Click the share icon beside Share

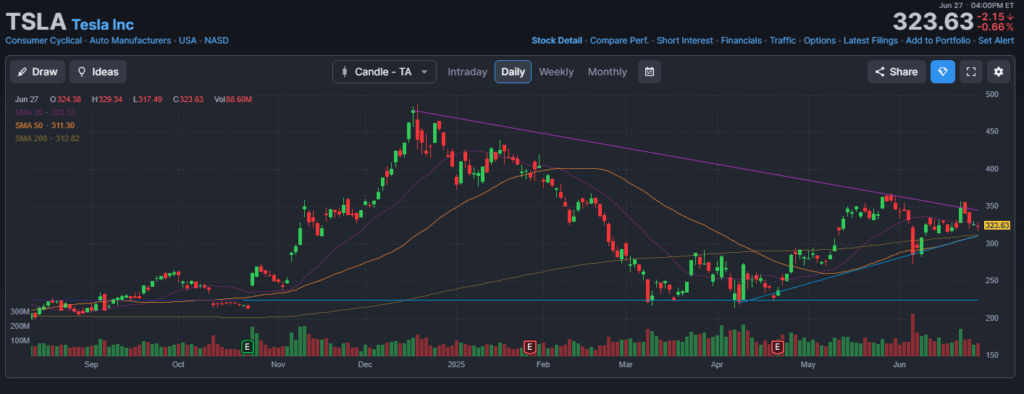tap(880, 72)
